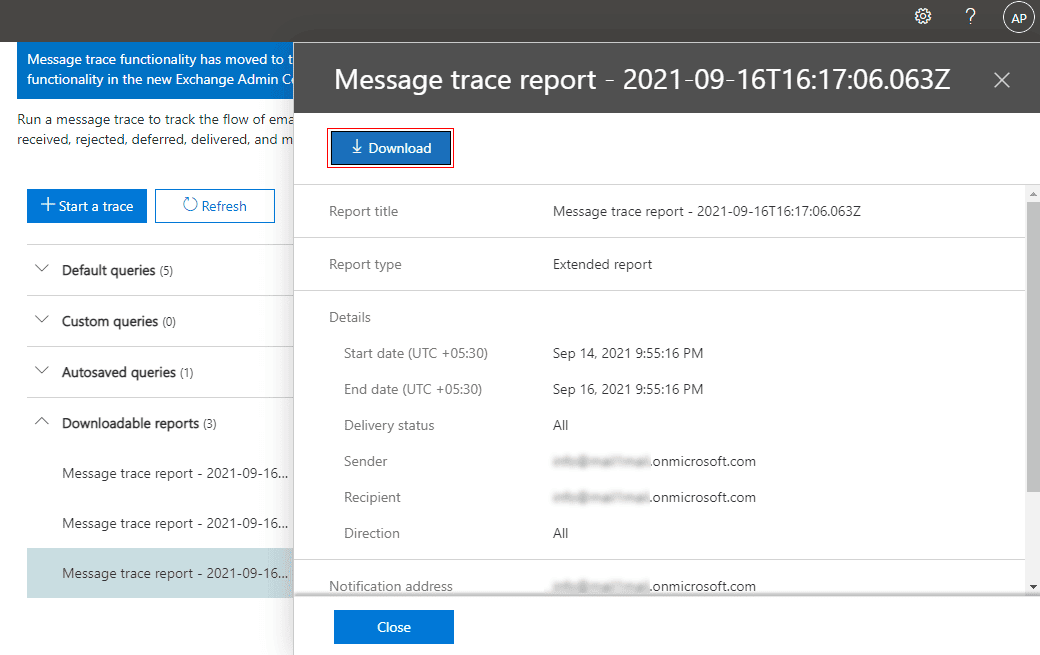Click the Sender email address value
Viewport: 1040px width, 655px height.
(654, 462)
